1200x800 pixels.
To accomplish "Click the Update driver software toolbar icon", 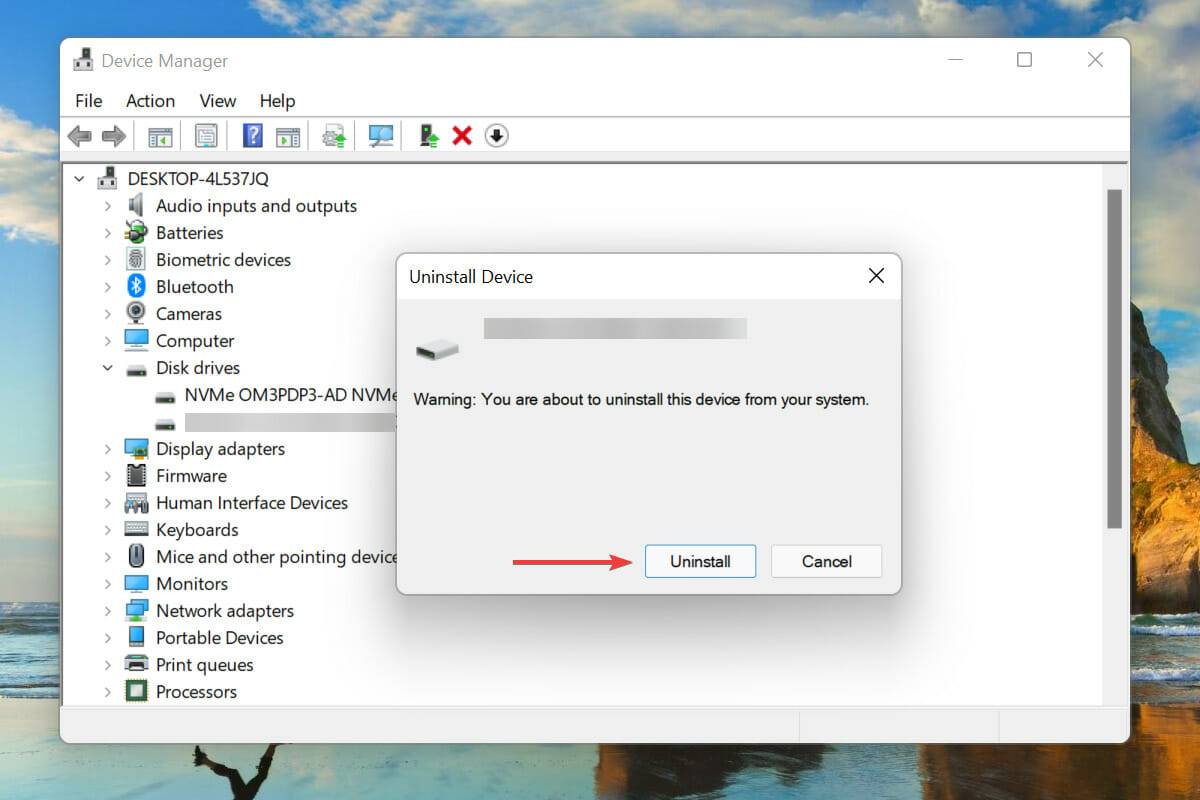I will click(333, 135).
